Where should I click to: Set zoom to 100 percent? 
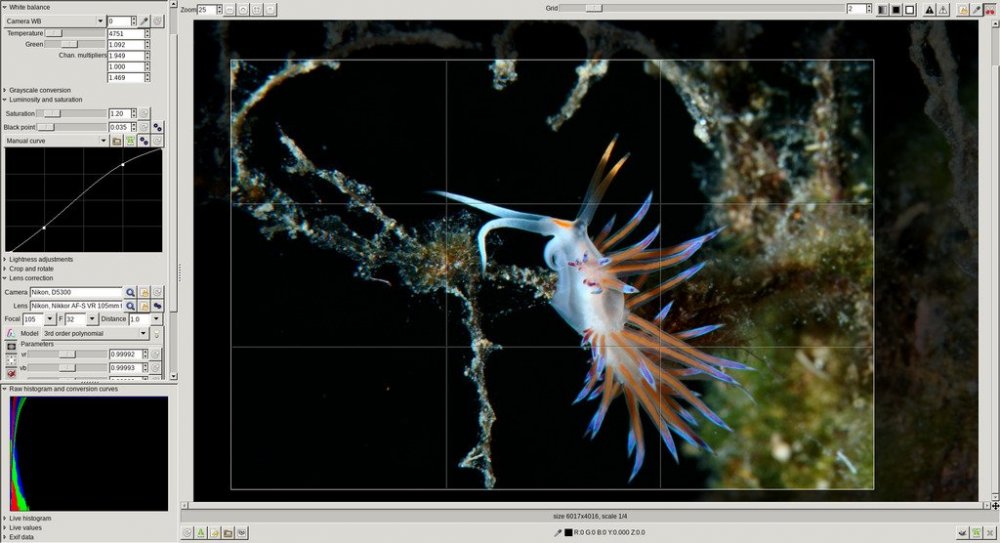click(x=270, y=10)
